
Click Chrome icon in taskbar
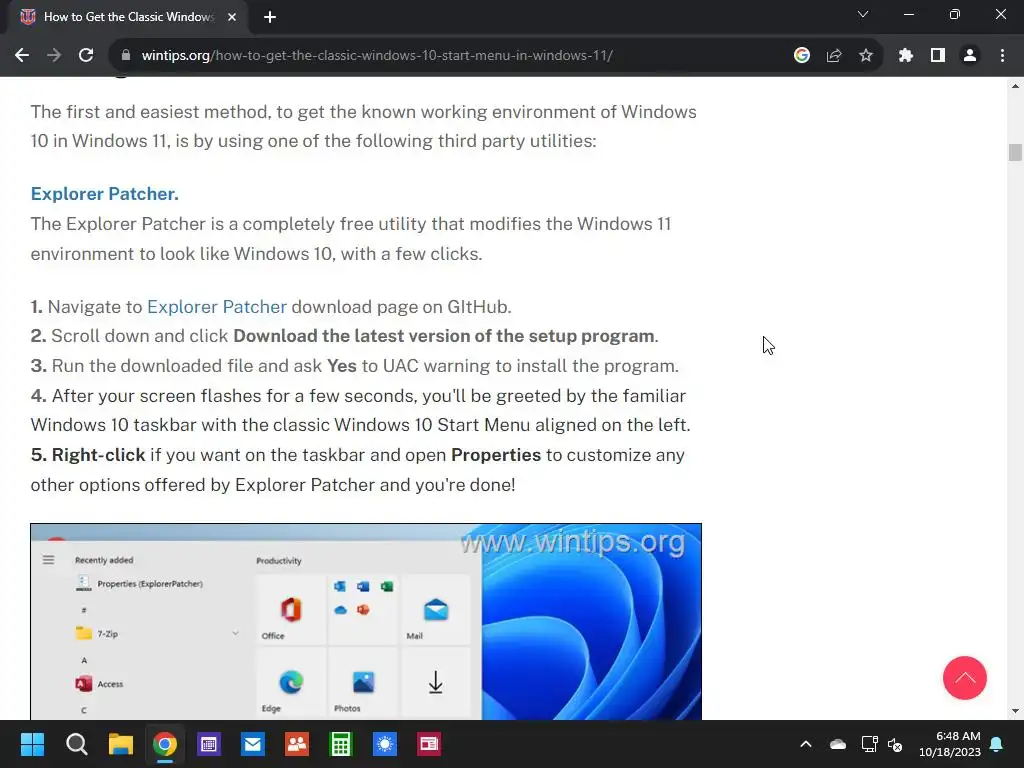165,744
